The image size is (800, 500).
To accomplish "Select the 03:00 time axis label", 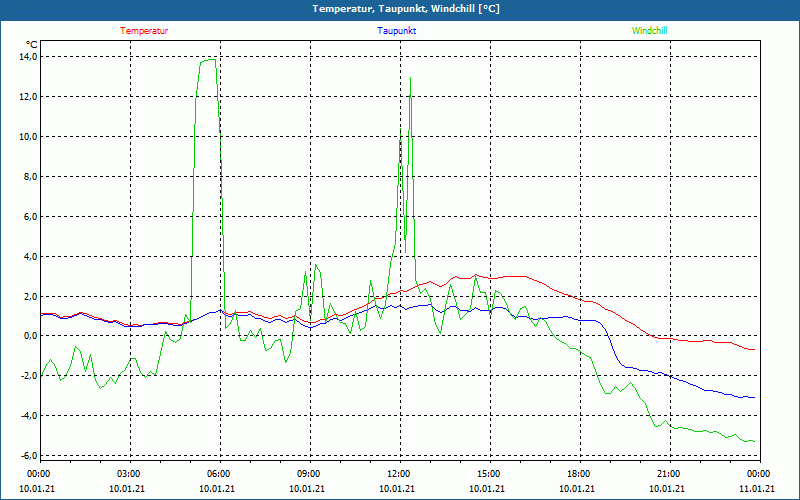I will pyautogui.click(x=128, y=474).
